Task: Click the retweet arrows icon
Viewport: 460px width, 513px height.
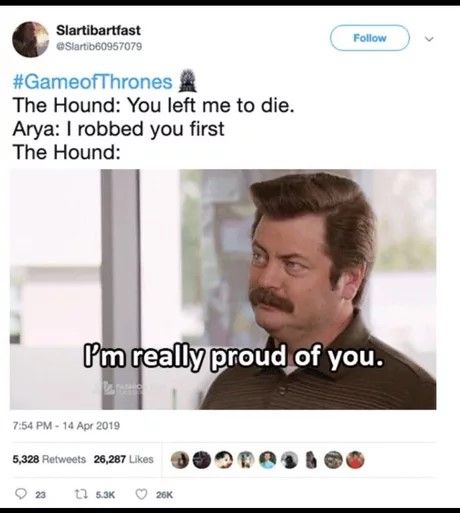Action: (x=81, y=494)
